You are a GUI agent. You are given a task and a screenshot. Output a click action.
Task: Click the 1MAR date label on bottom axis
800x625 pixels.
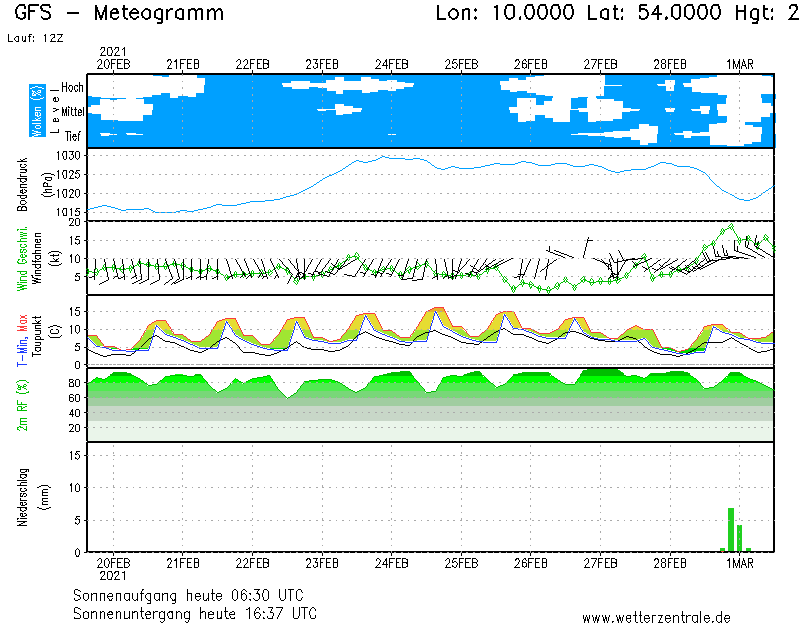point(739,563)
